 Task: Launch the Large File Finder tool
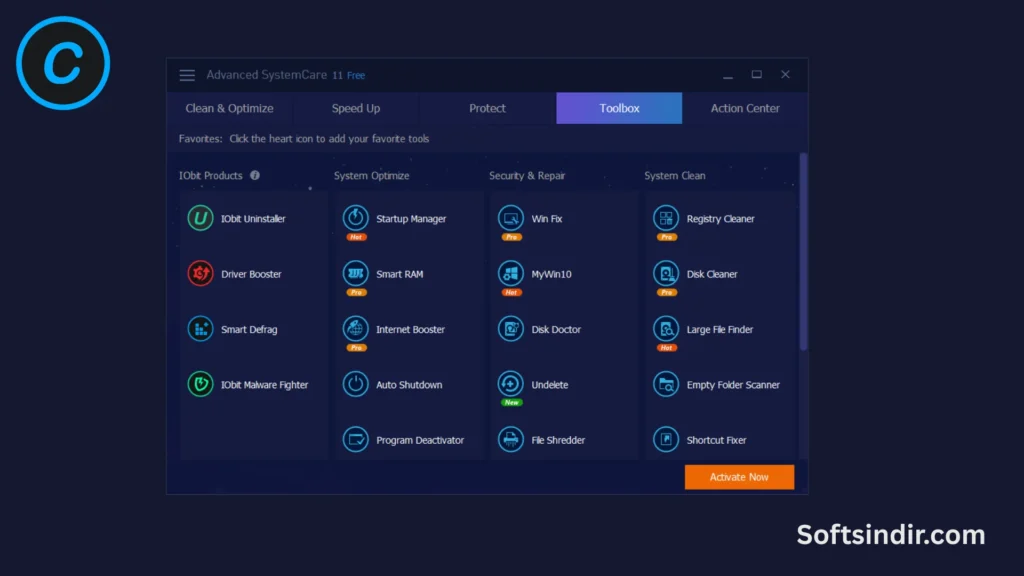[x=666, y=329]
